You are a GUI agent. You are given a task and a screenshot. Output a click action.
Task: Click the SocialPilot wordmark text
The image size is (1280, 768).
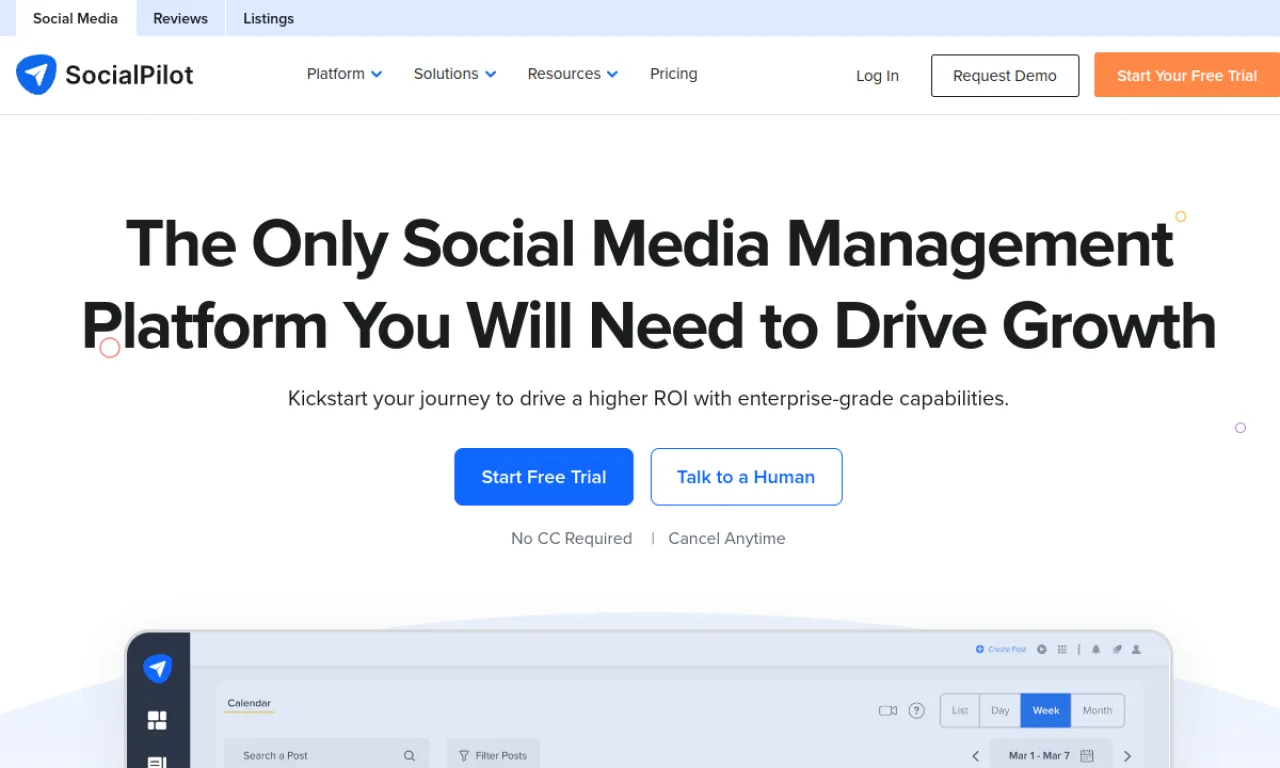tap(129, 75)
